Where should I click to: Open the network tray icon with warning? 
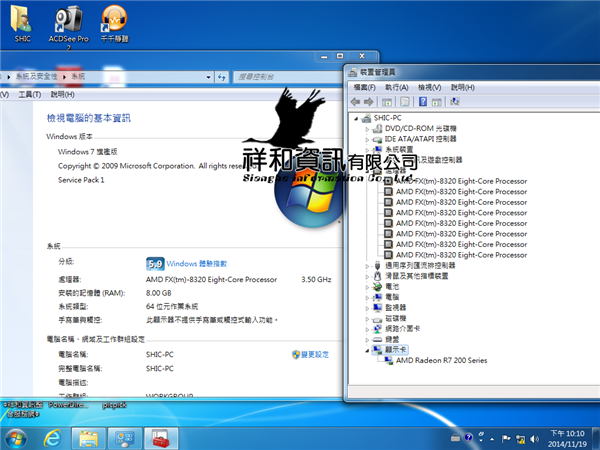point(520,439)
